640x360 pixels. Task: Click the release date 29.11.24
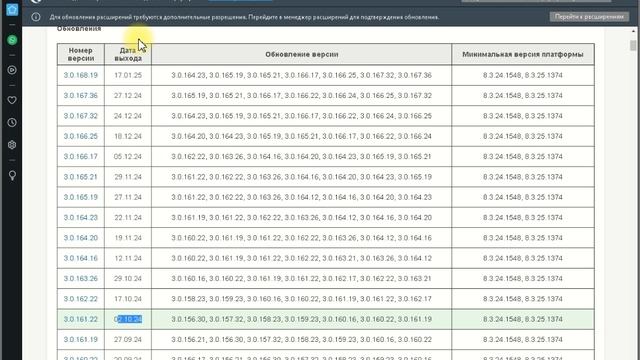(128, 177)
